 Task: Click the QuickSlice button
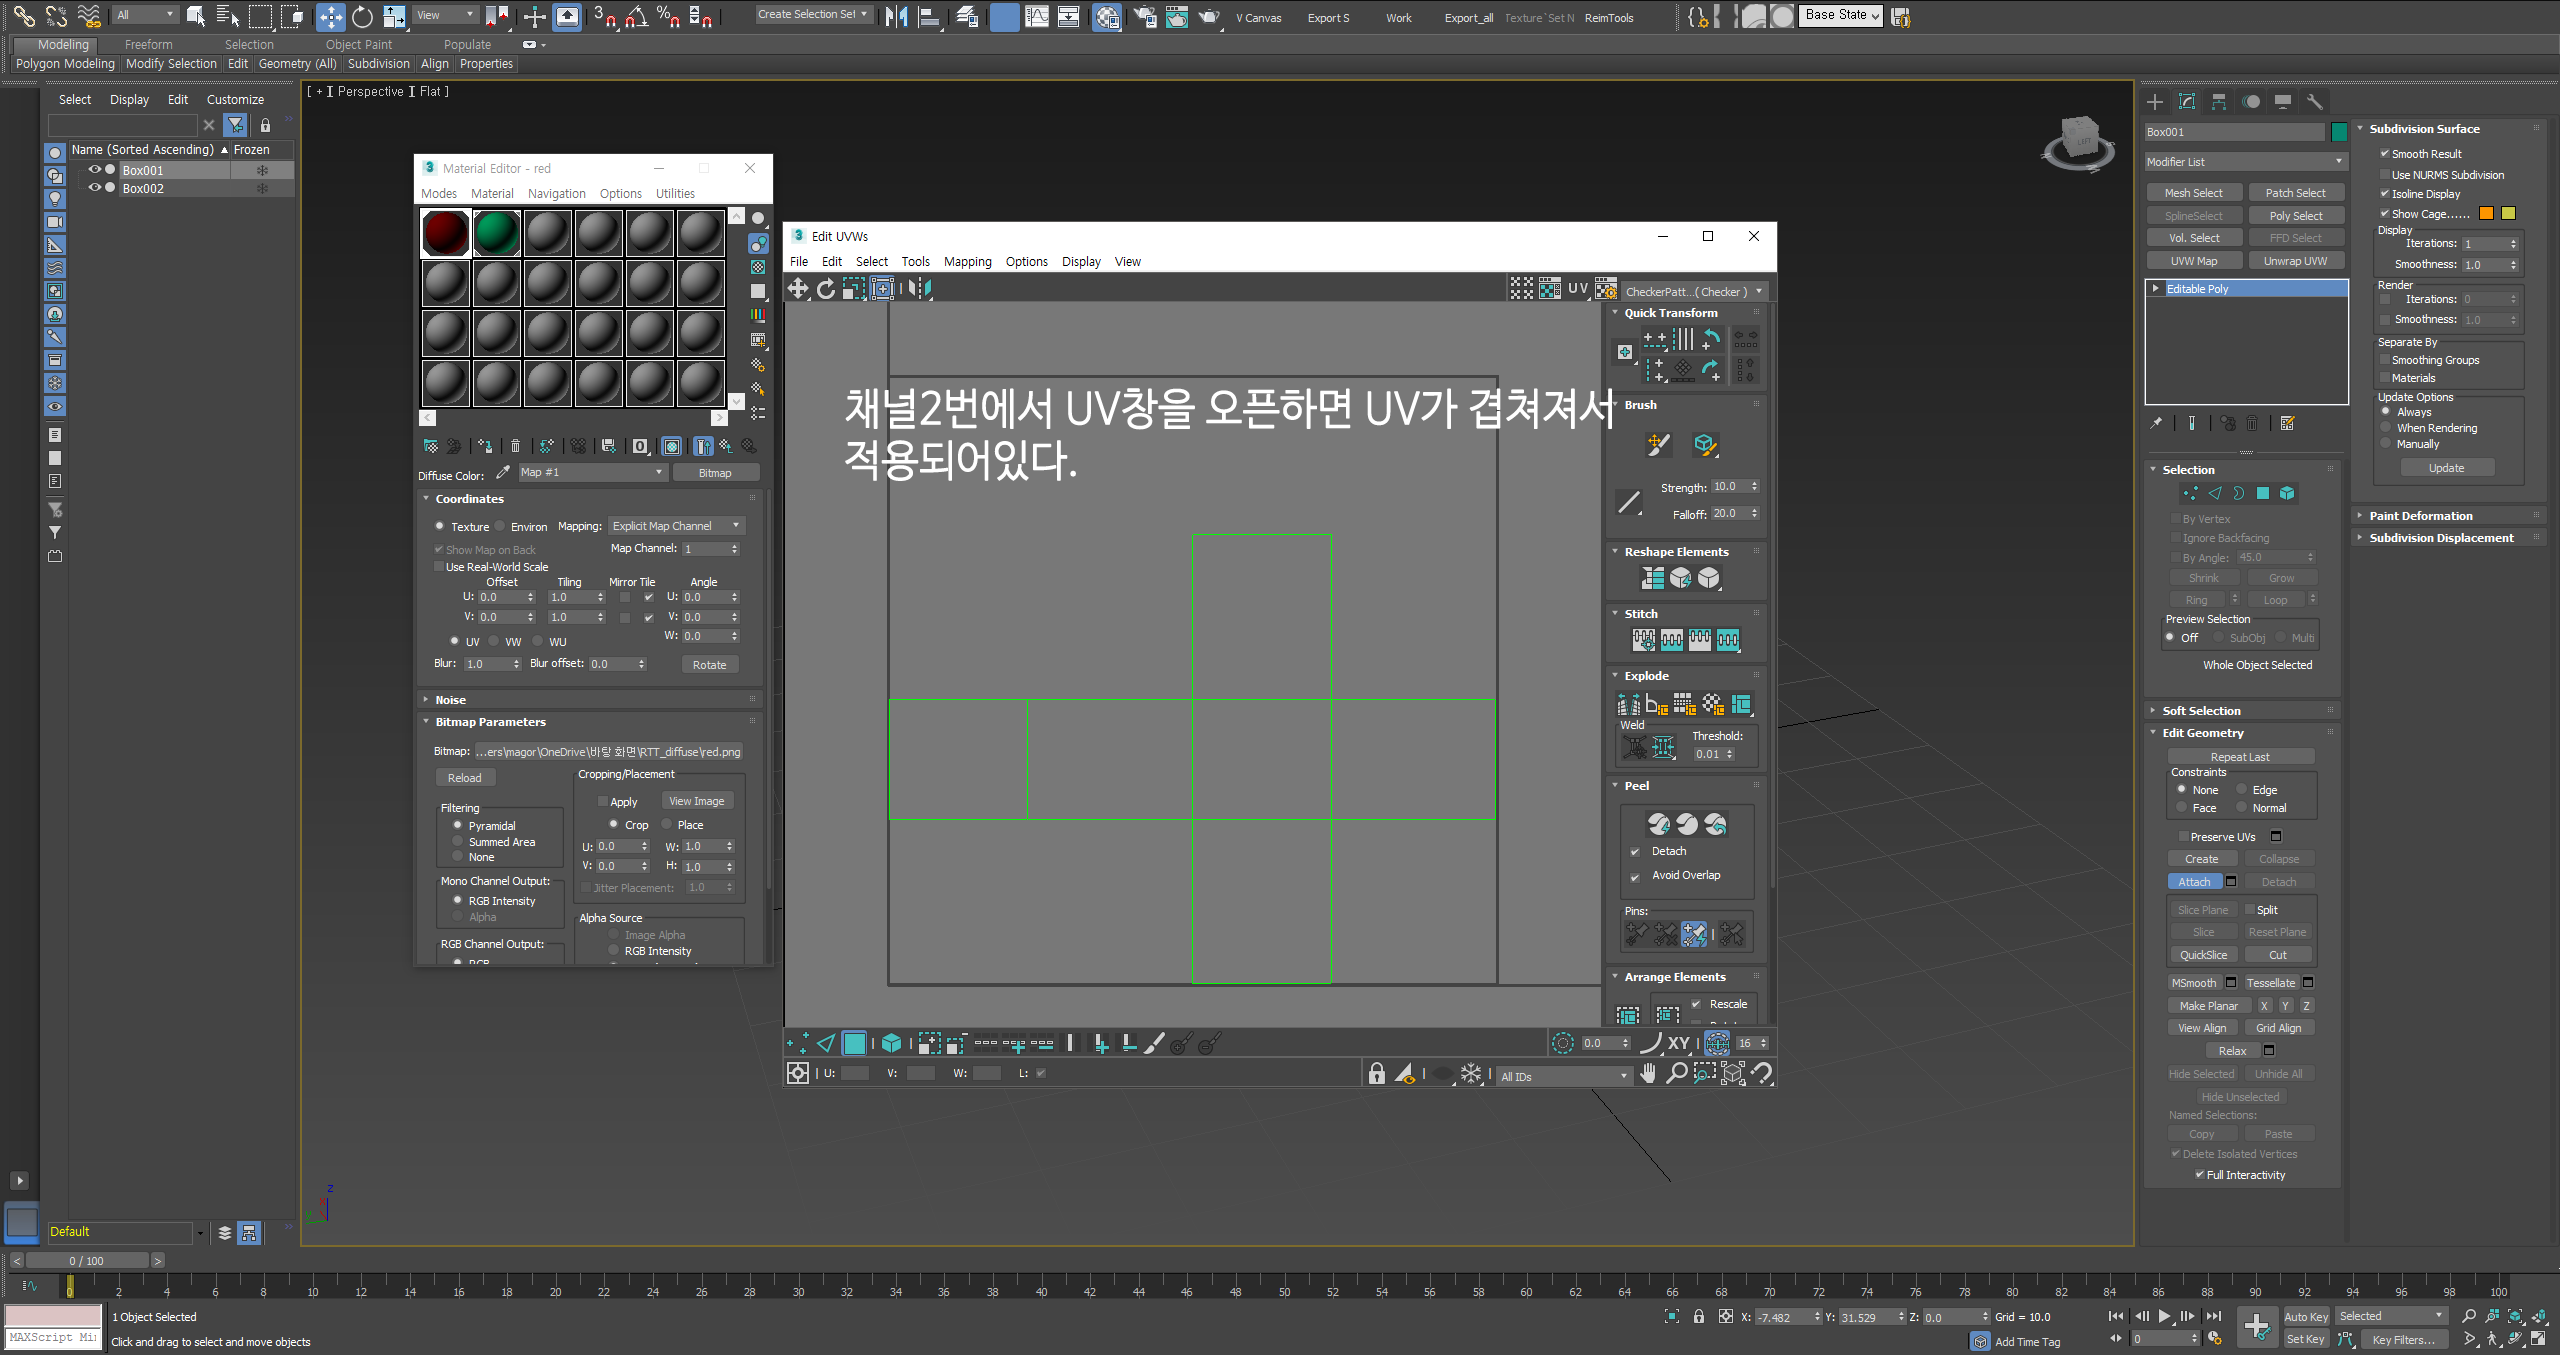(x=2203, y=955)
